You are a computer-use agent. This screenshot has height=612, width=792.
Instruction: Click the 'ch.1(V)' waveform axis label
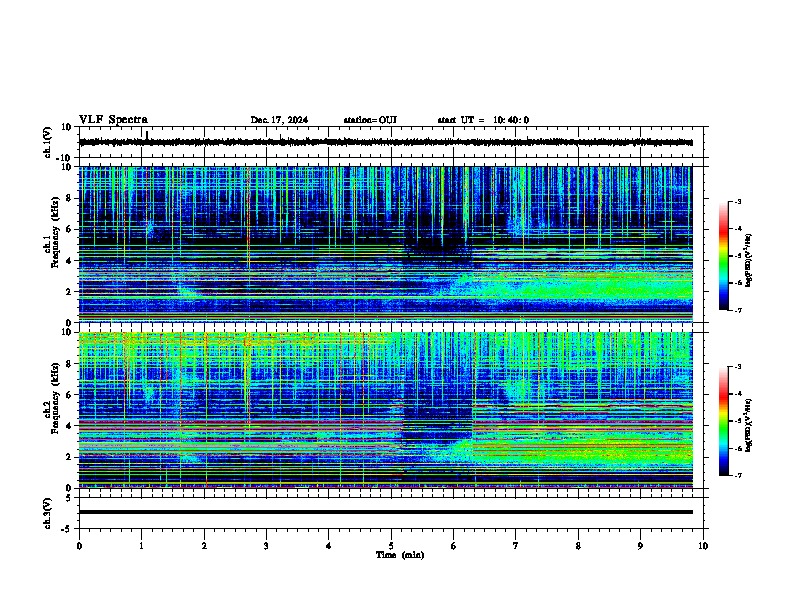(x=48, y=142)
